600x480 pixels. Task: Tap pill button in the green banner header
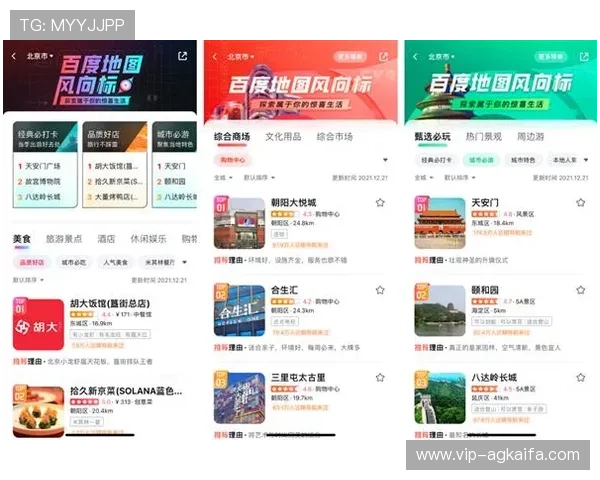(x=551, y=57)
